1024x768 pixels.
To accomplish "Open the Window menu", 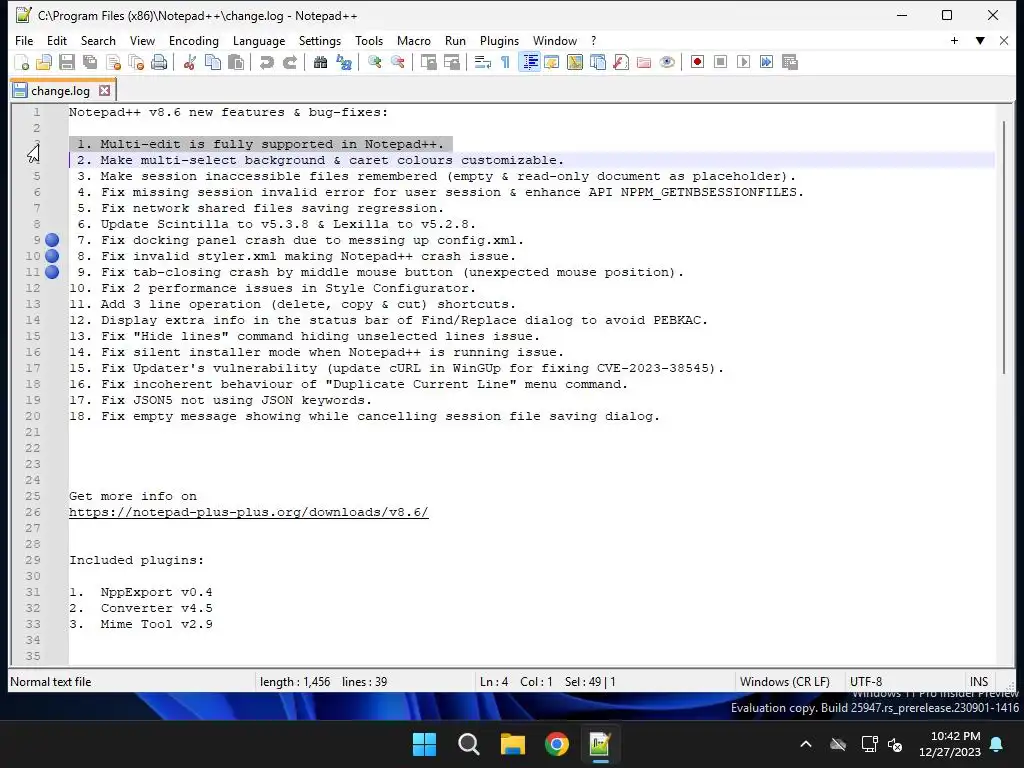I will (555, 40).
